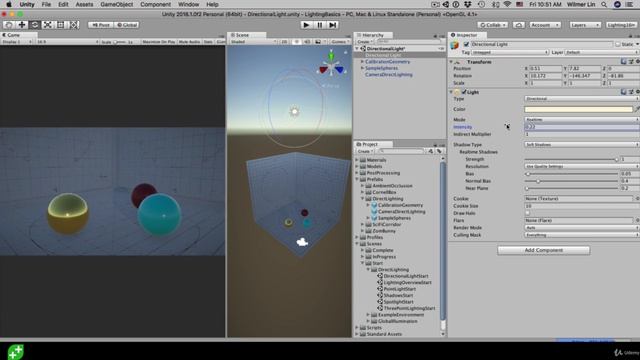This screenshot has height=360, width=640.
Task: Click the cloud Services icon
Action: pyautogui.click(x=519, y=25)
